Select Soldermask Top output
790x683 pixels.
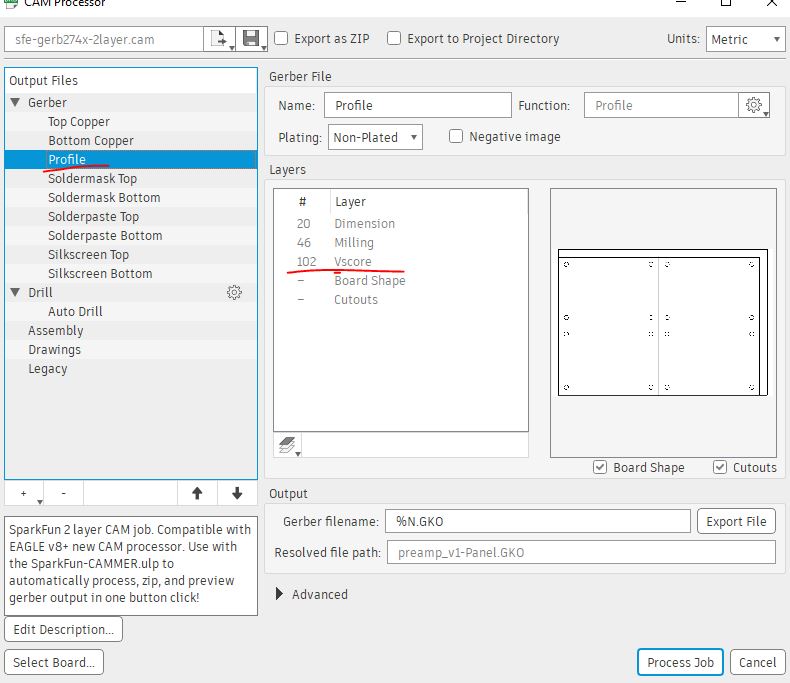[x=92, y=178]
